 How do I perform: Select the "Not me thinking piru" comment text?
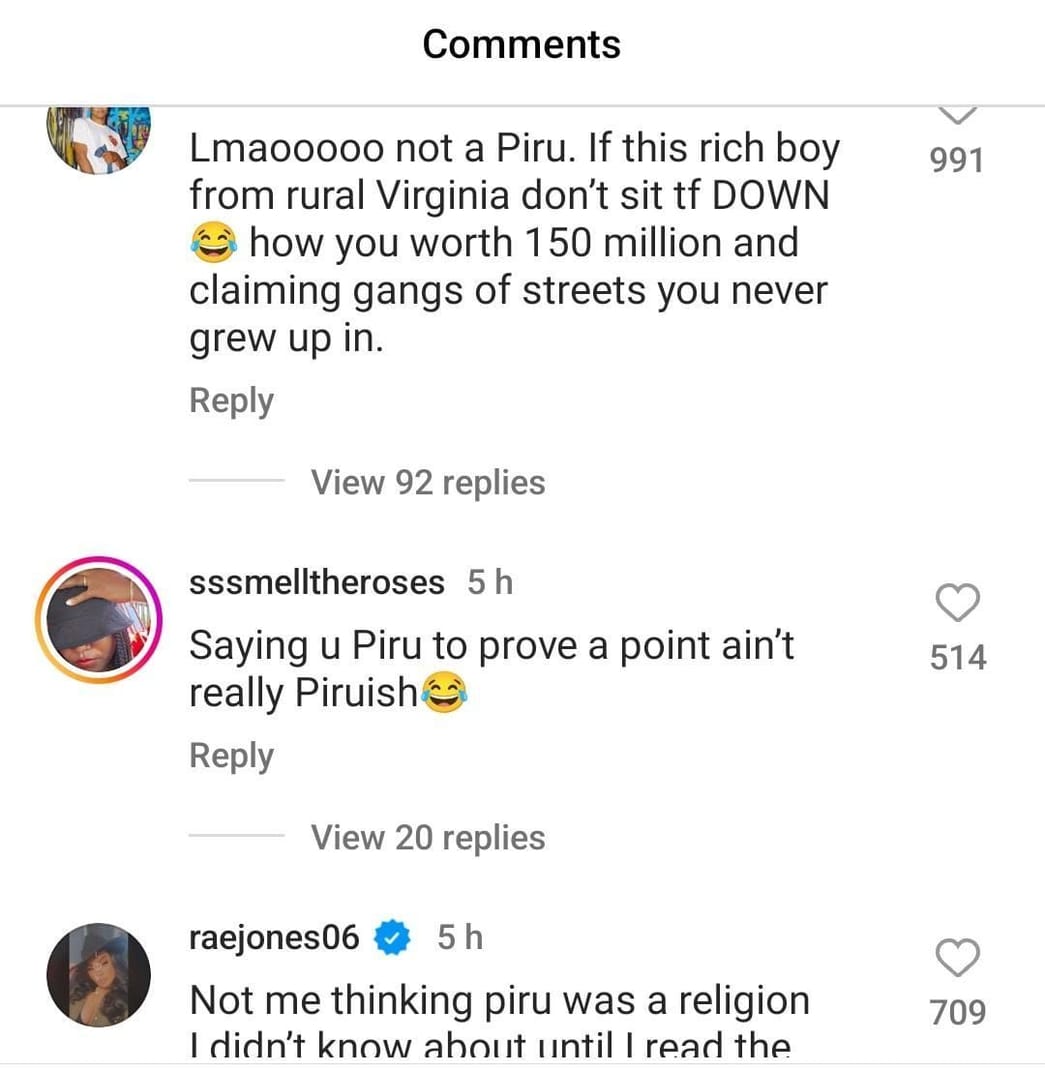(499, 1002)
